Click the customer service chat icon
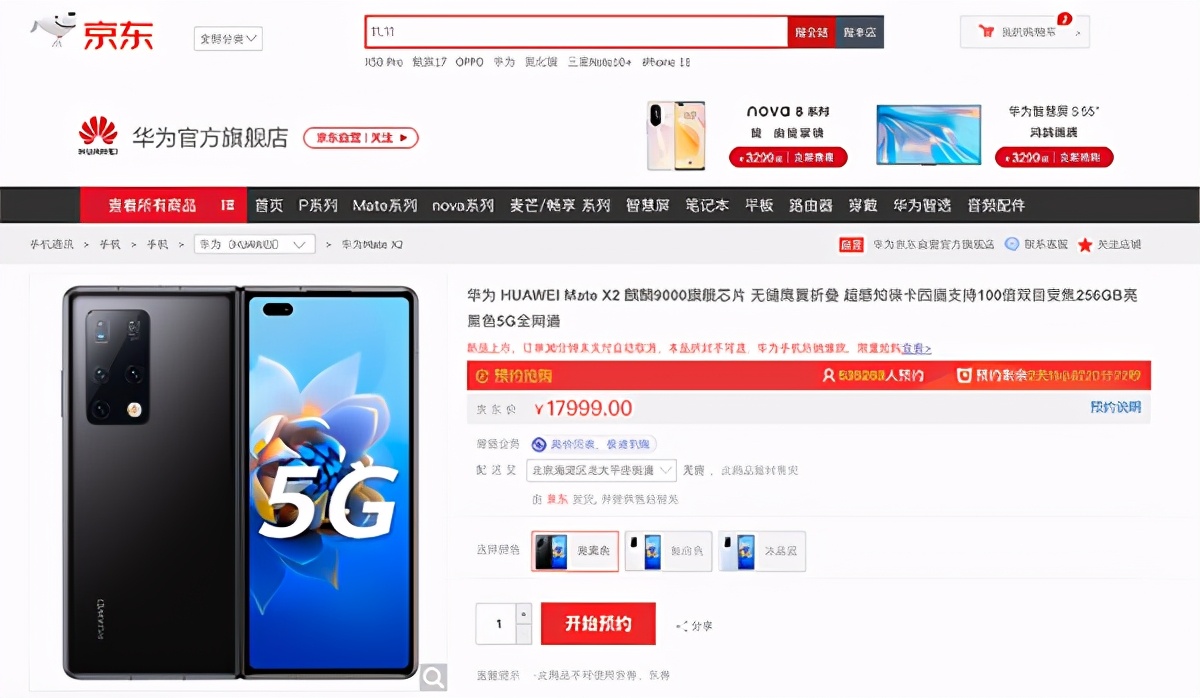The image size is (1200, 698). click(1012, 244)
